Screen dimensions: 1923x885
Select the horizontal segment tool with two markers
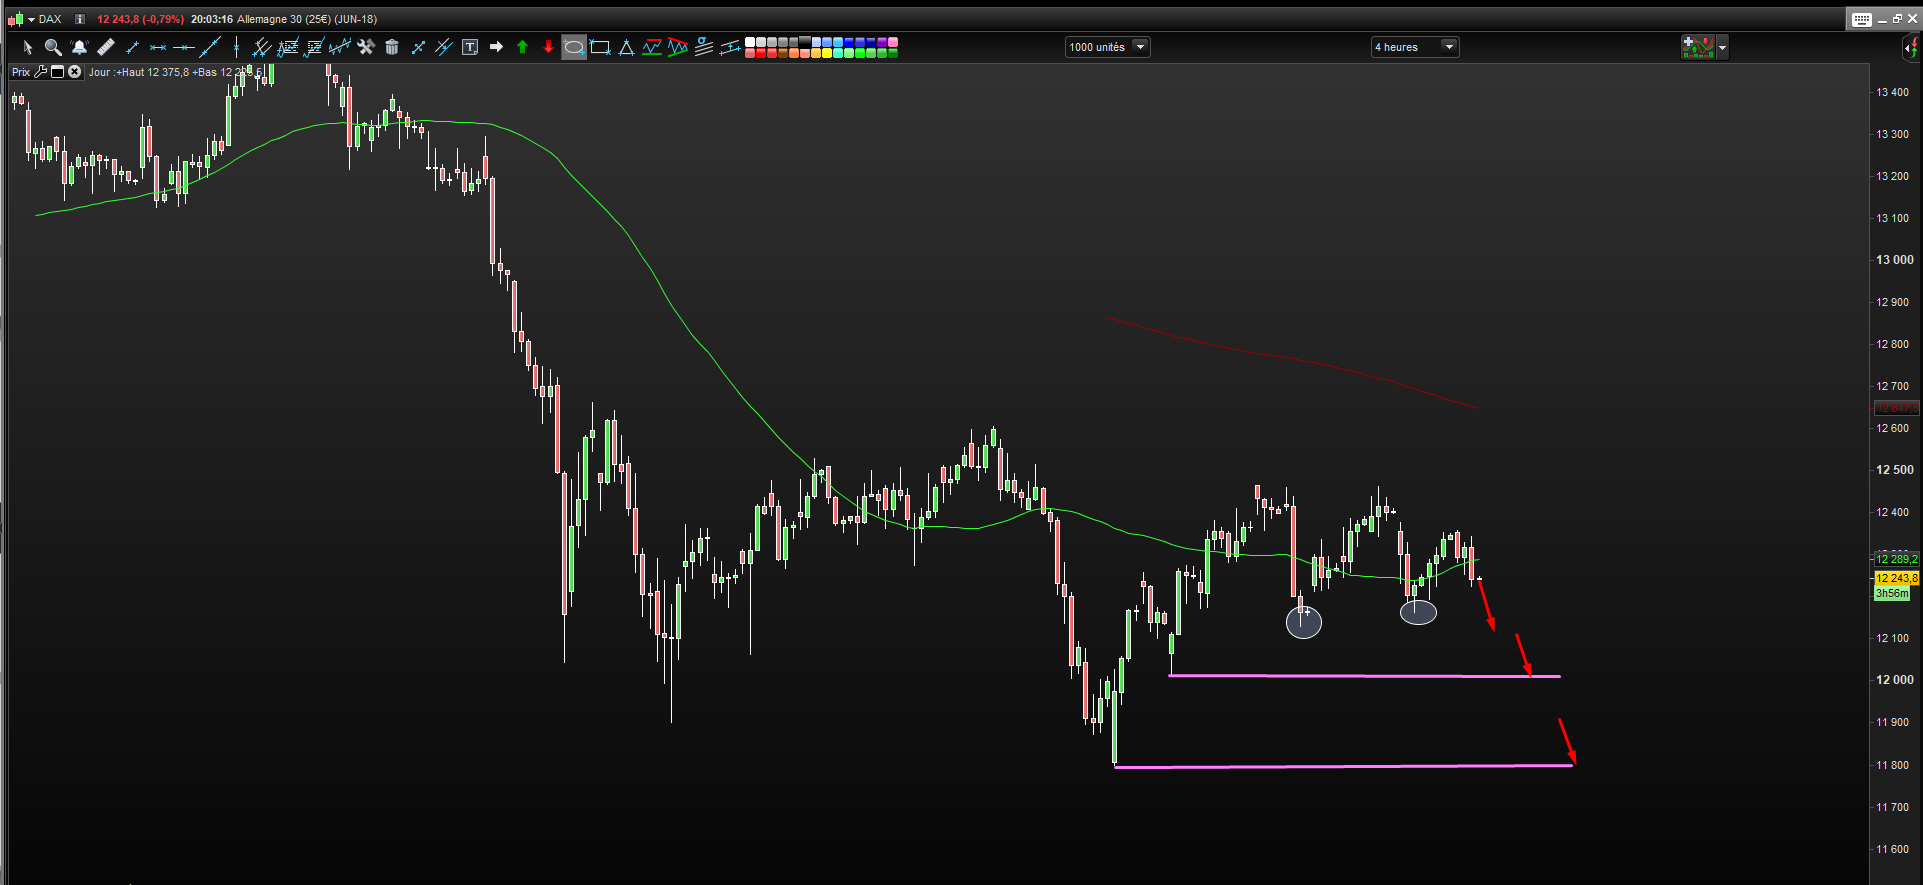157,47
